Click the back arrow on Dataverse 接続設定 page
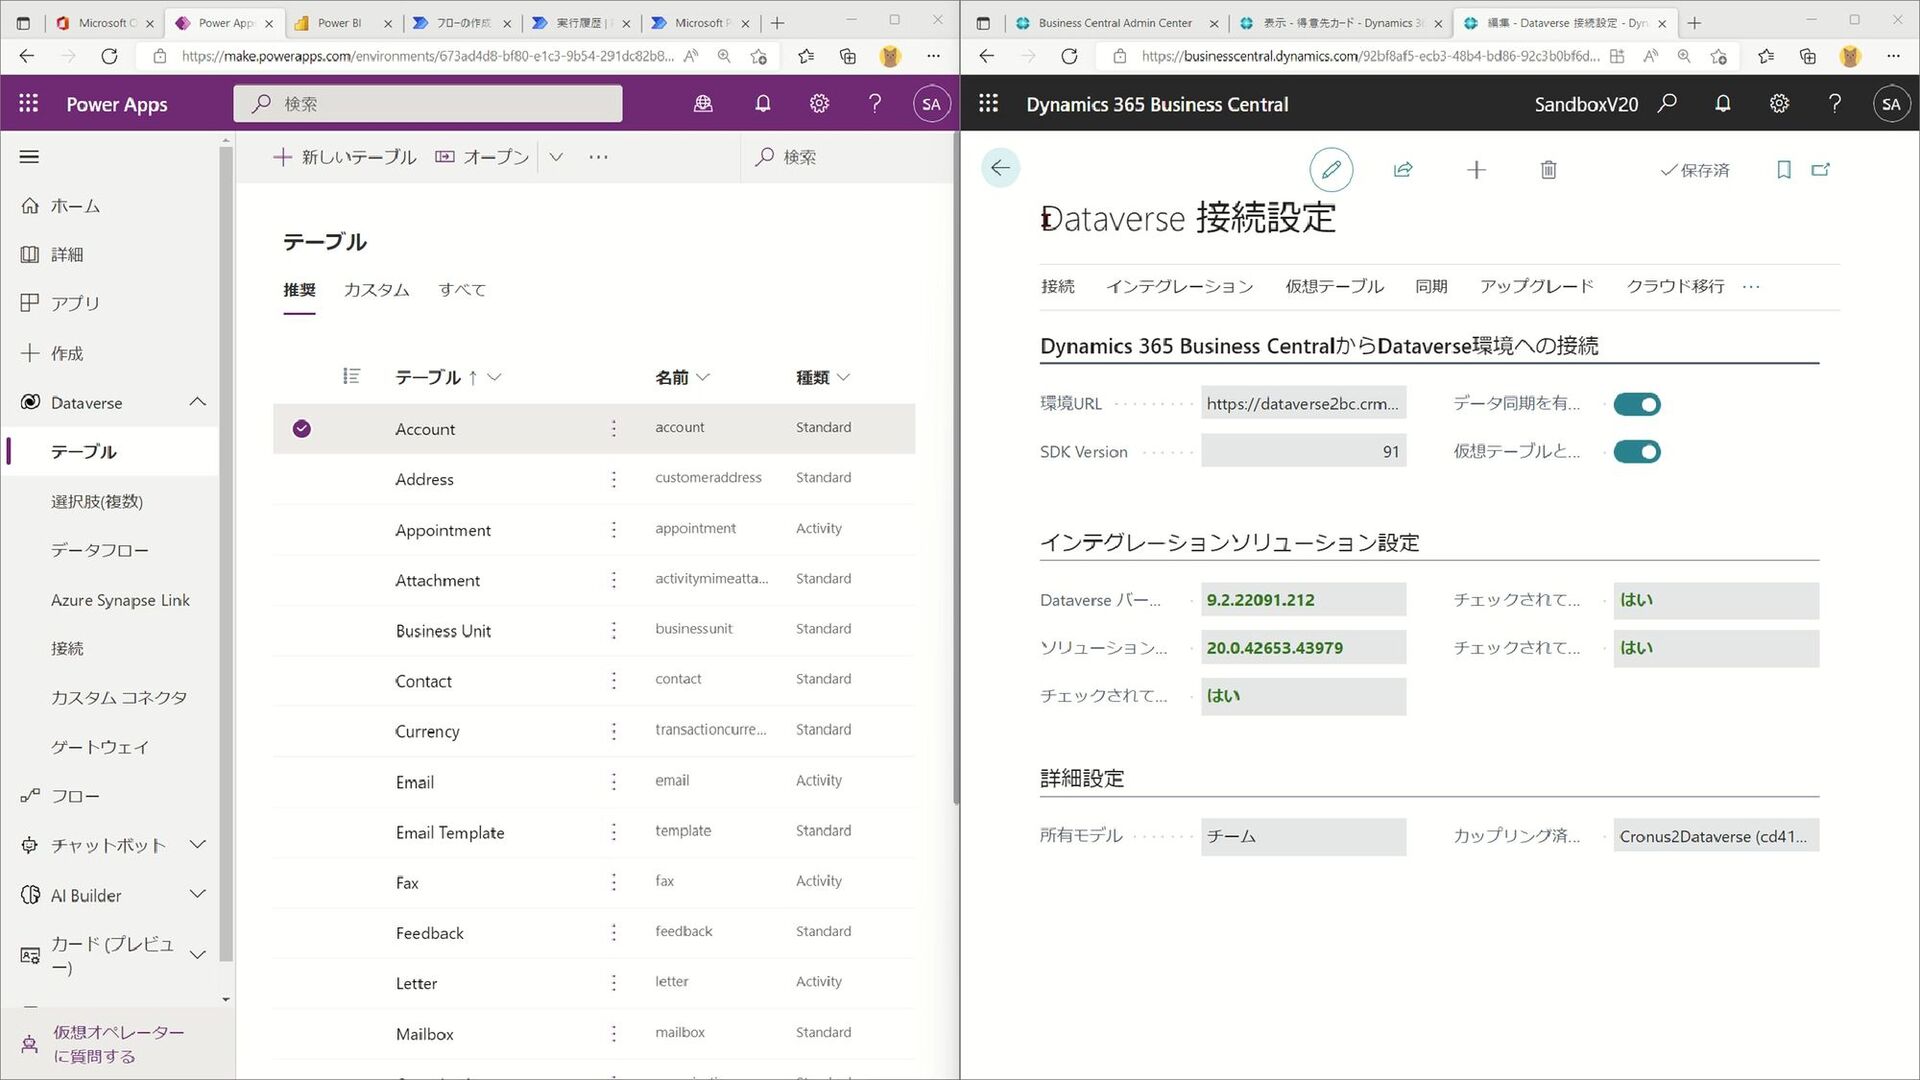Viewport: 1920px width, 1080px height. pos(1000,169)
